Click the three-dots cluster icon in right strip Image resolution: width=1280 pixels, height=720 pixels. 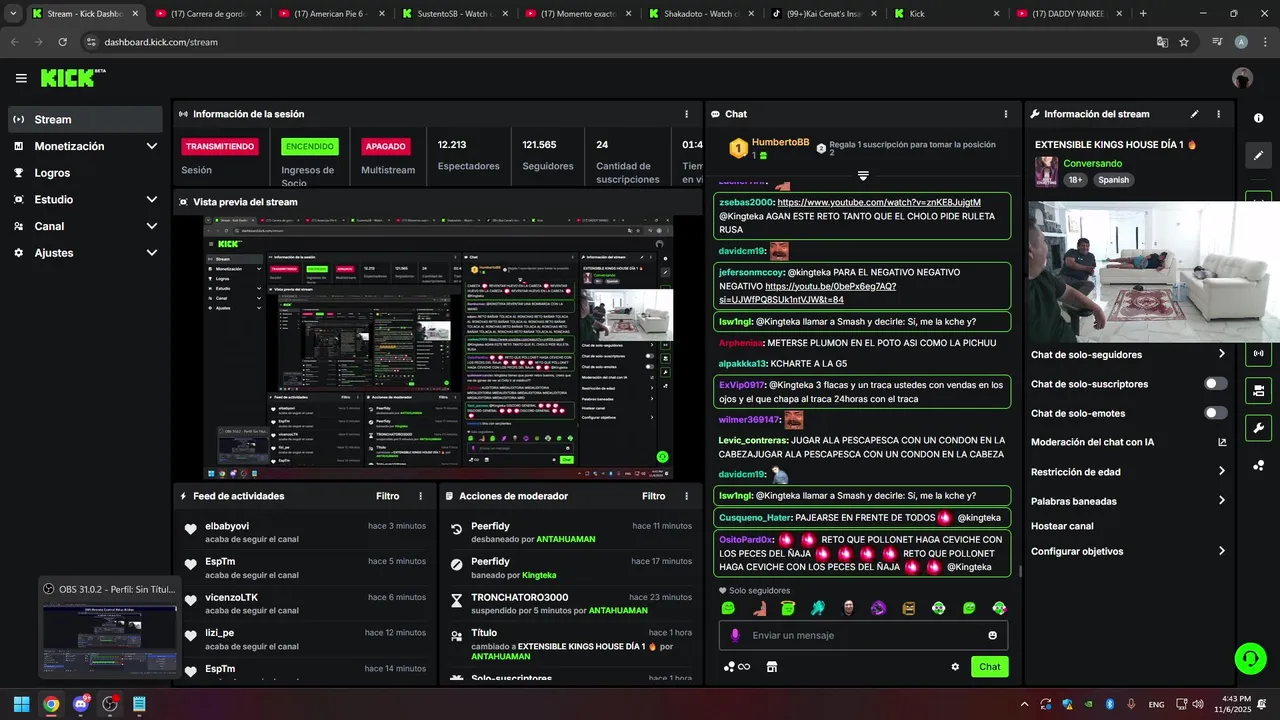(1258, 465)
